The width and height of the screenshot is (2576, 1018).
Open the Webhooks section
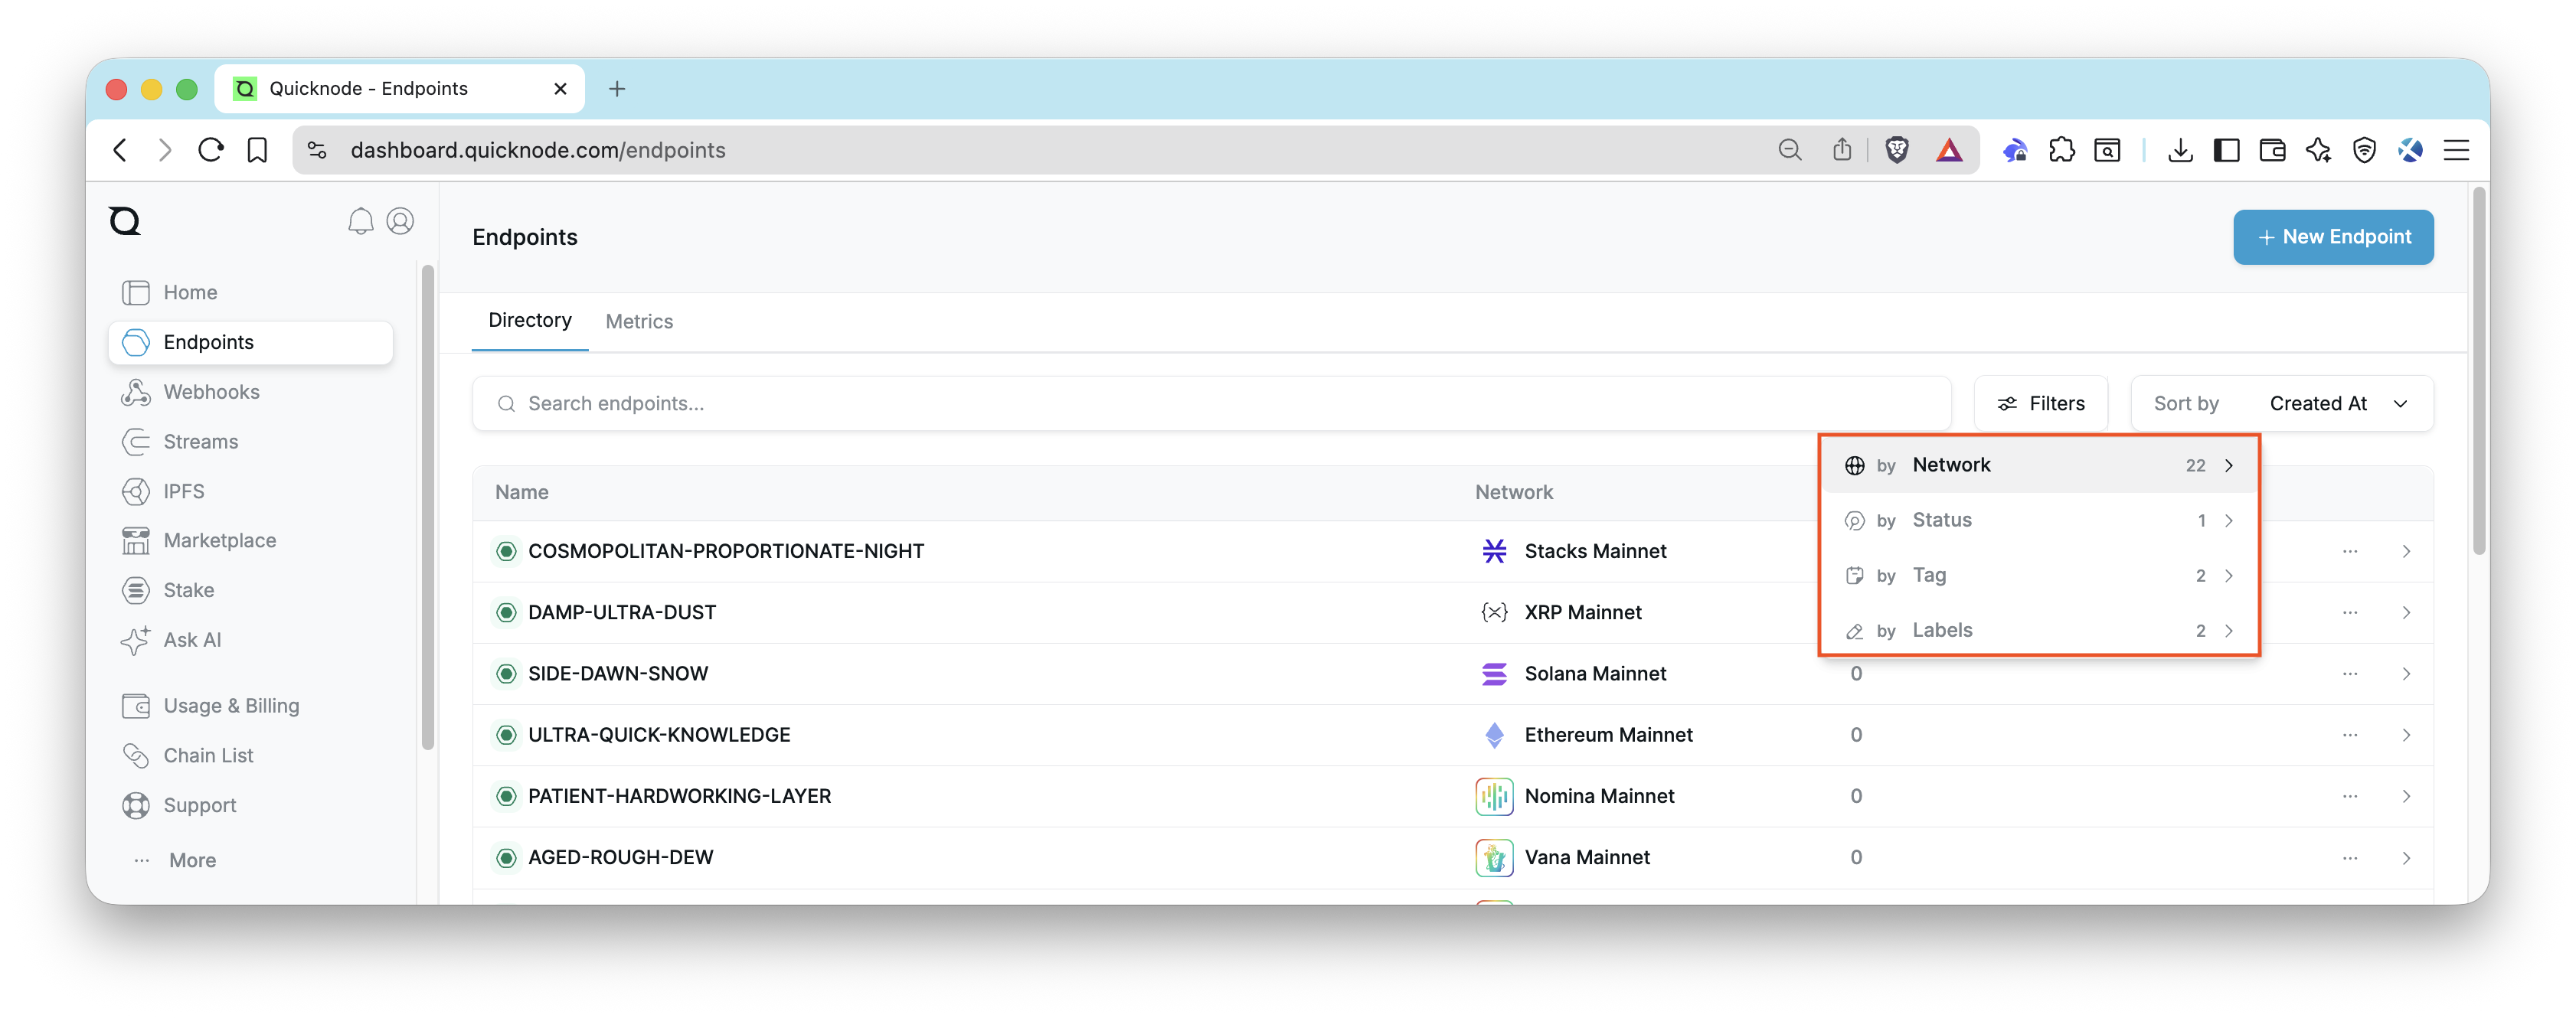[211, 391]
